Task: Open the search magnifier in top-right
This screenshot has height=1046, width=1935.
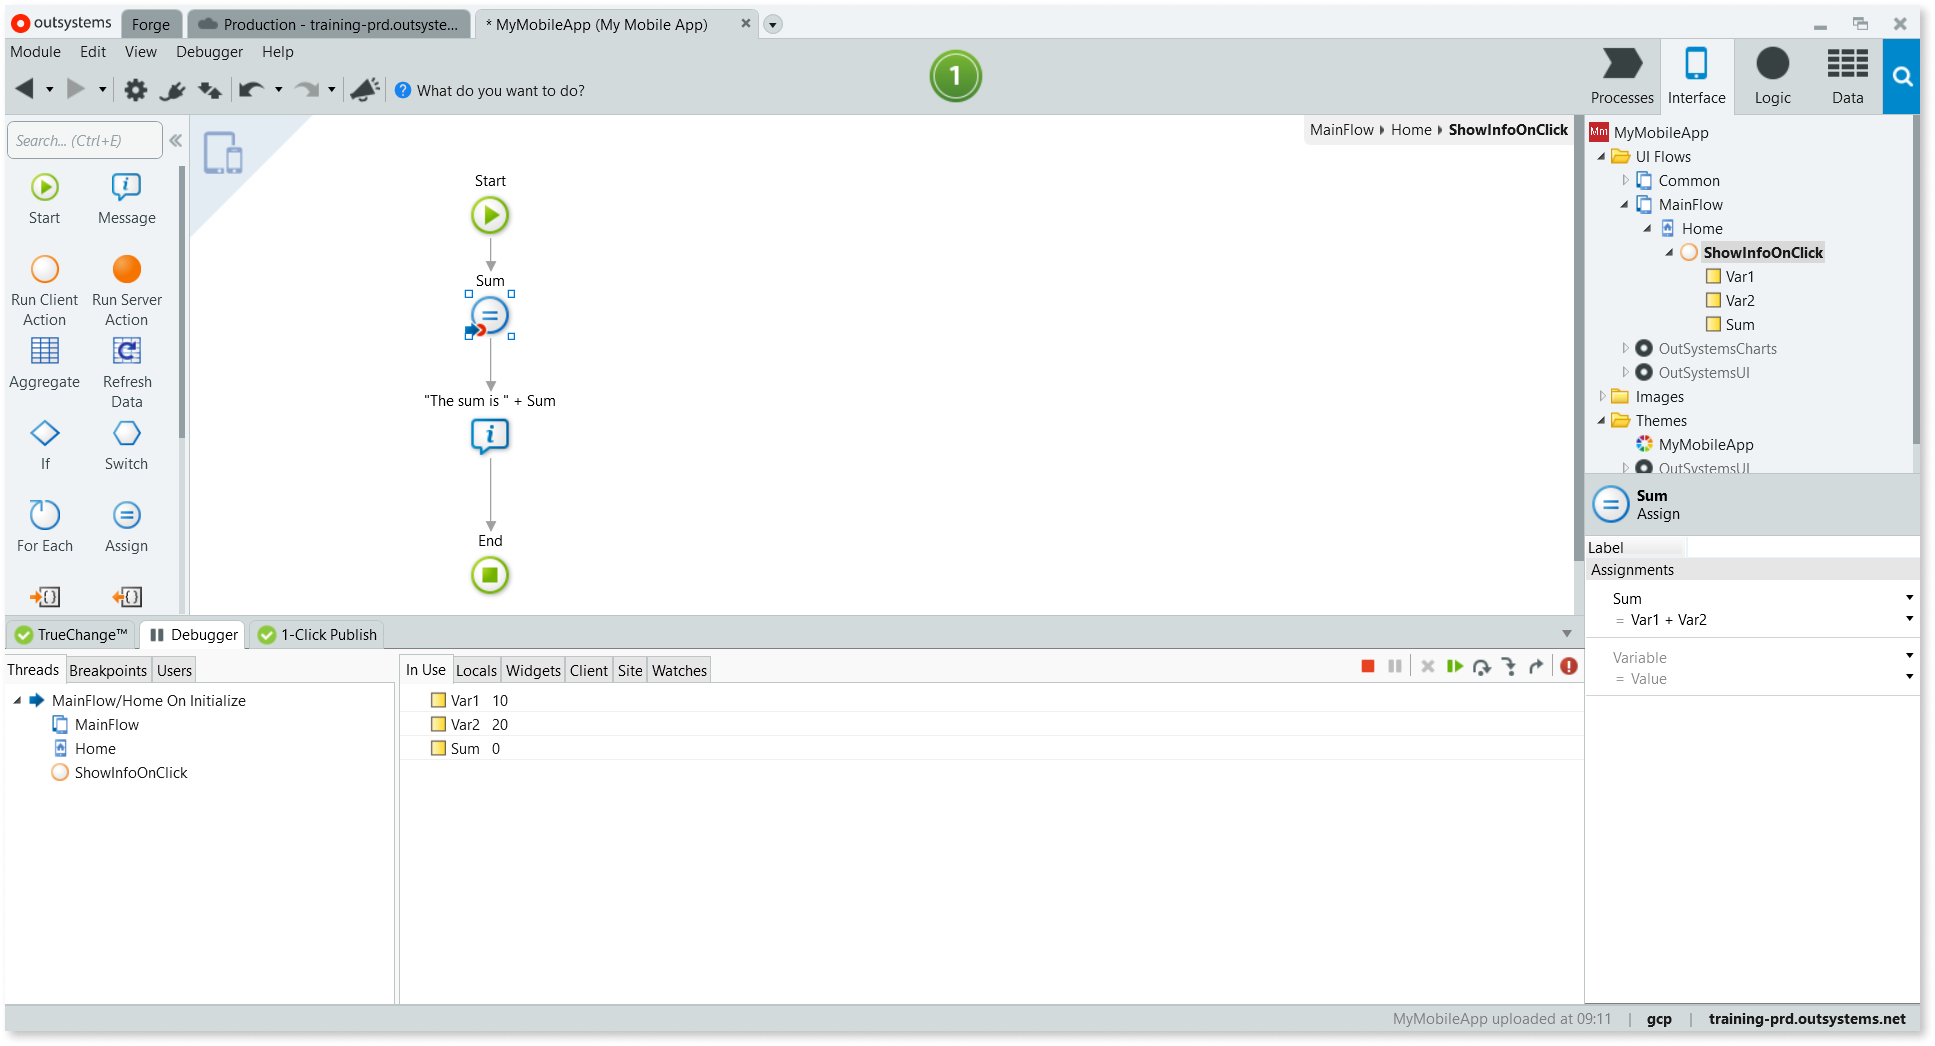Action: pos(1902,77)
